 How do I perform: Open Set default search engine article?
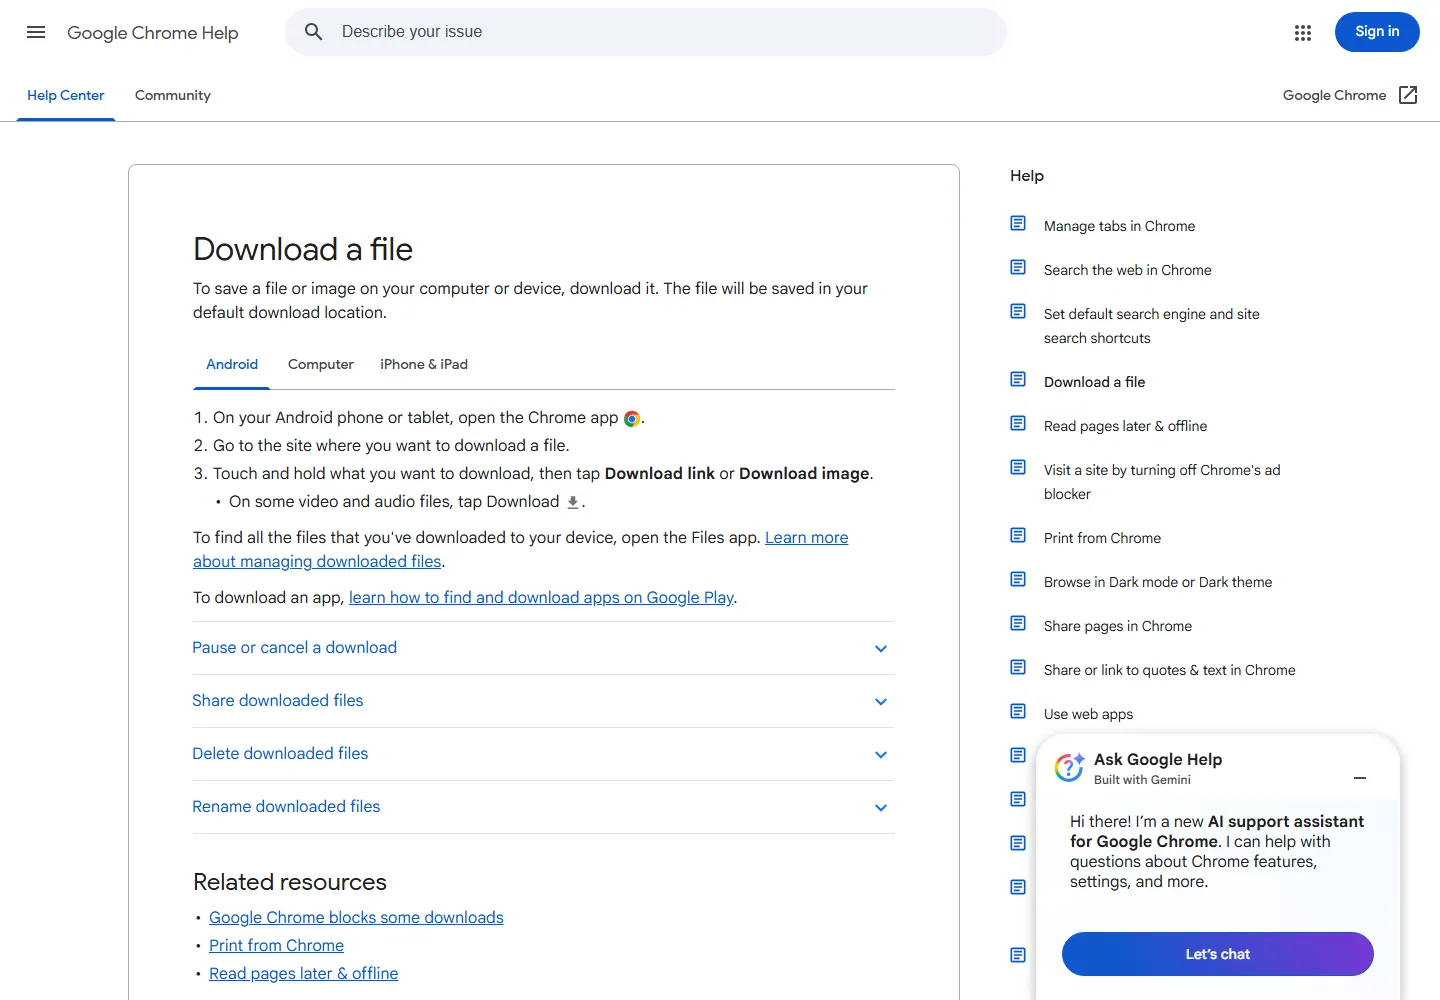(1151, 327)
